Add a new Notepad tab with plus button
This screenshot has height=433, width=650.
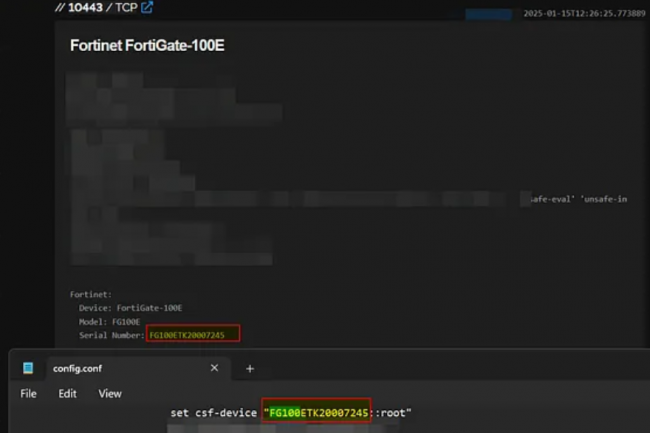(x=250, y=368)
